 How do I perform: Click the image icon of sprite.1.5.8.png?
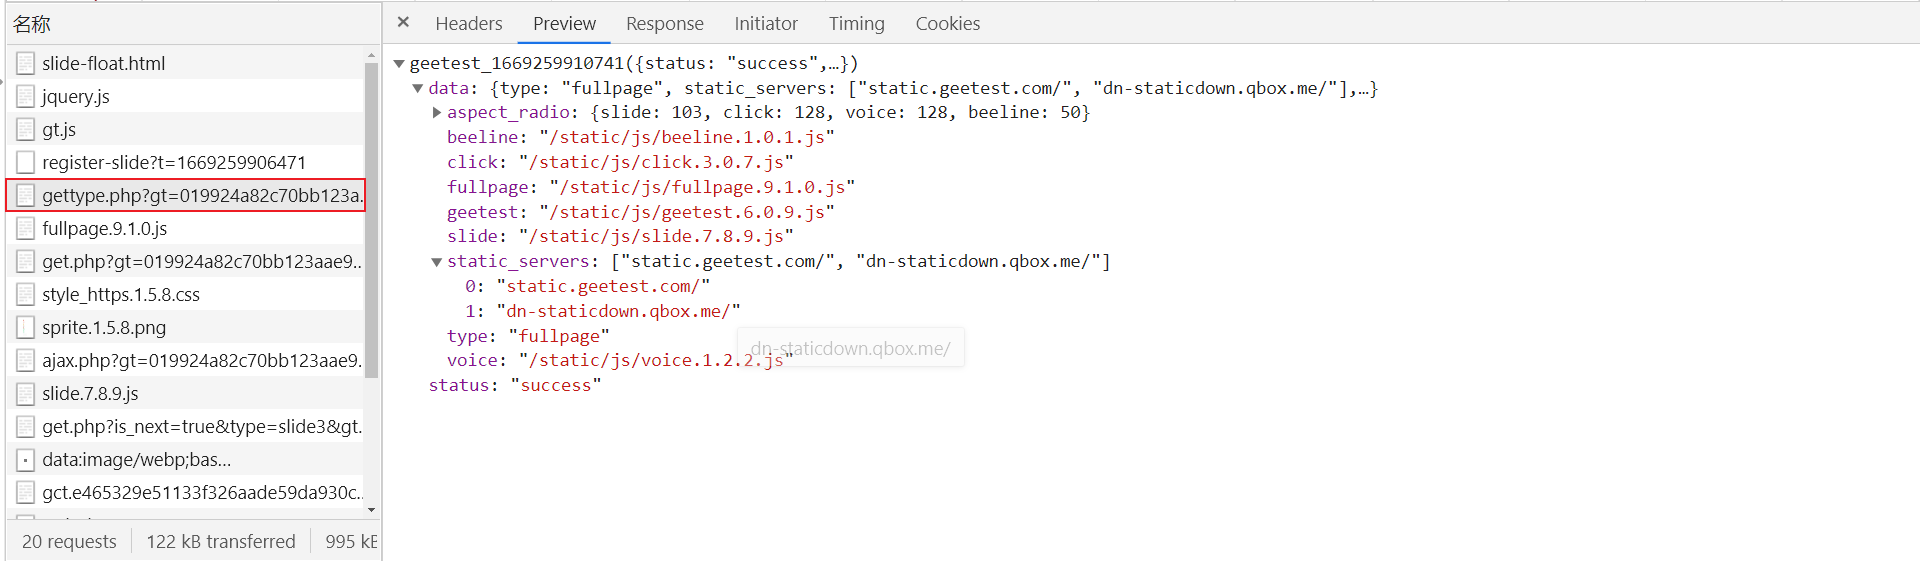click(x=26, y=327)
